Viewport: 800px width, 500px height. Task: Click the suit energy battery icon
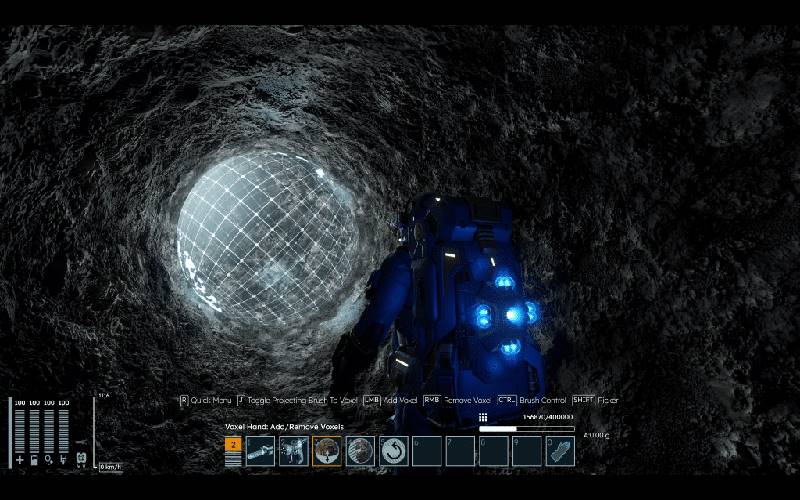click(x=35, y=460)
